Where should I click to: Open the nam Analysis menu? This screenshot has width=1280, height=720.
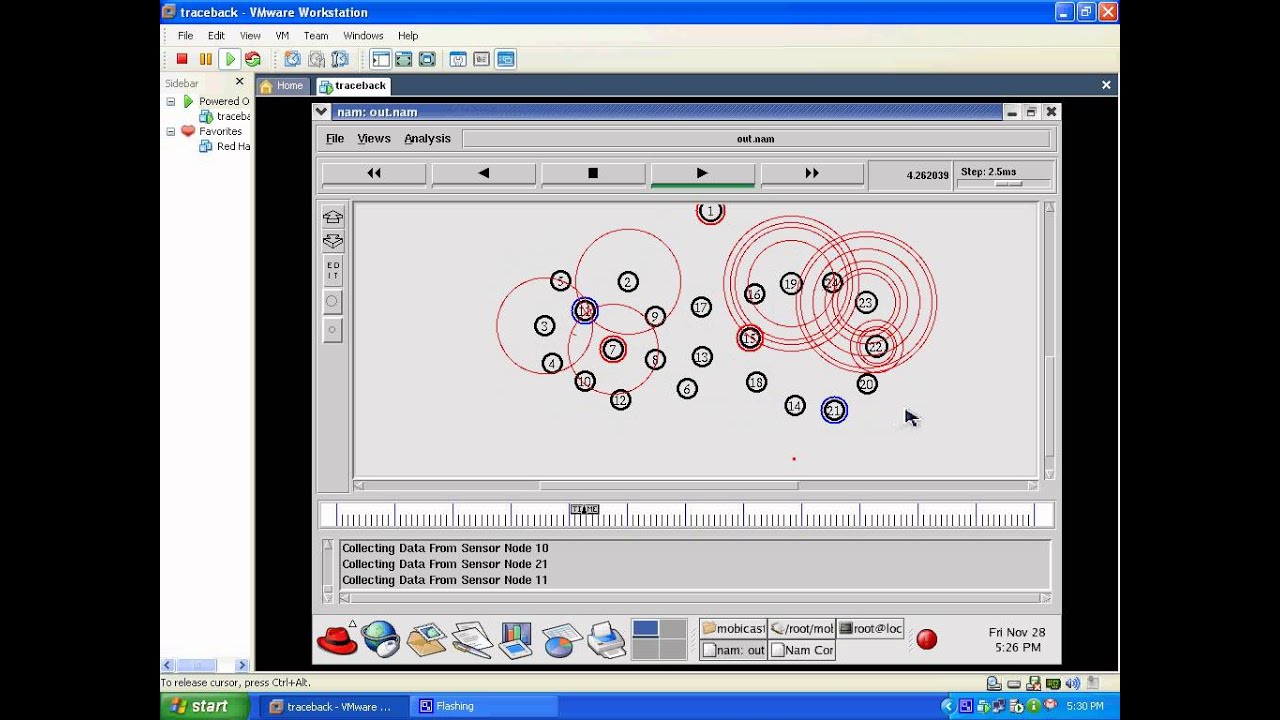[x=427, y=138]
